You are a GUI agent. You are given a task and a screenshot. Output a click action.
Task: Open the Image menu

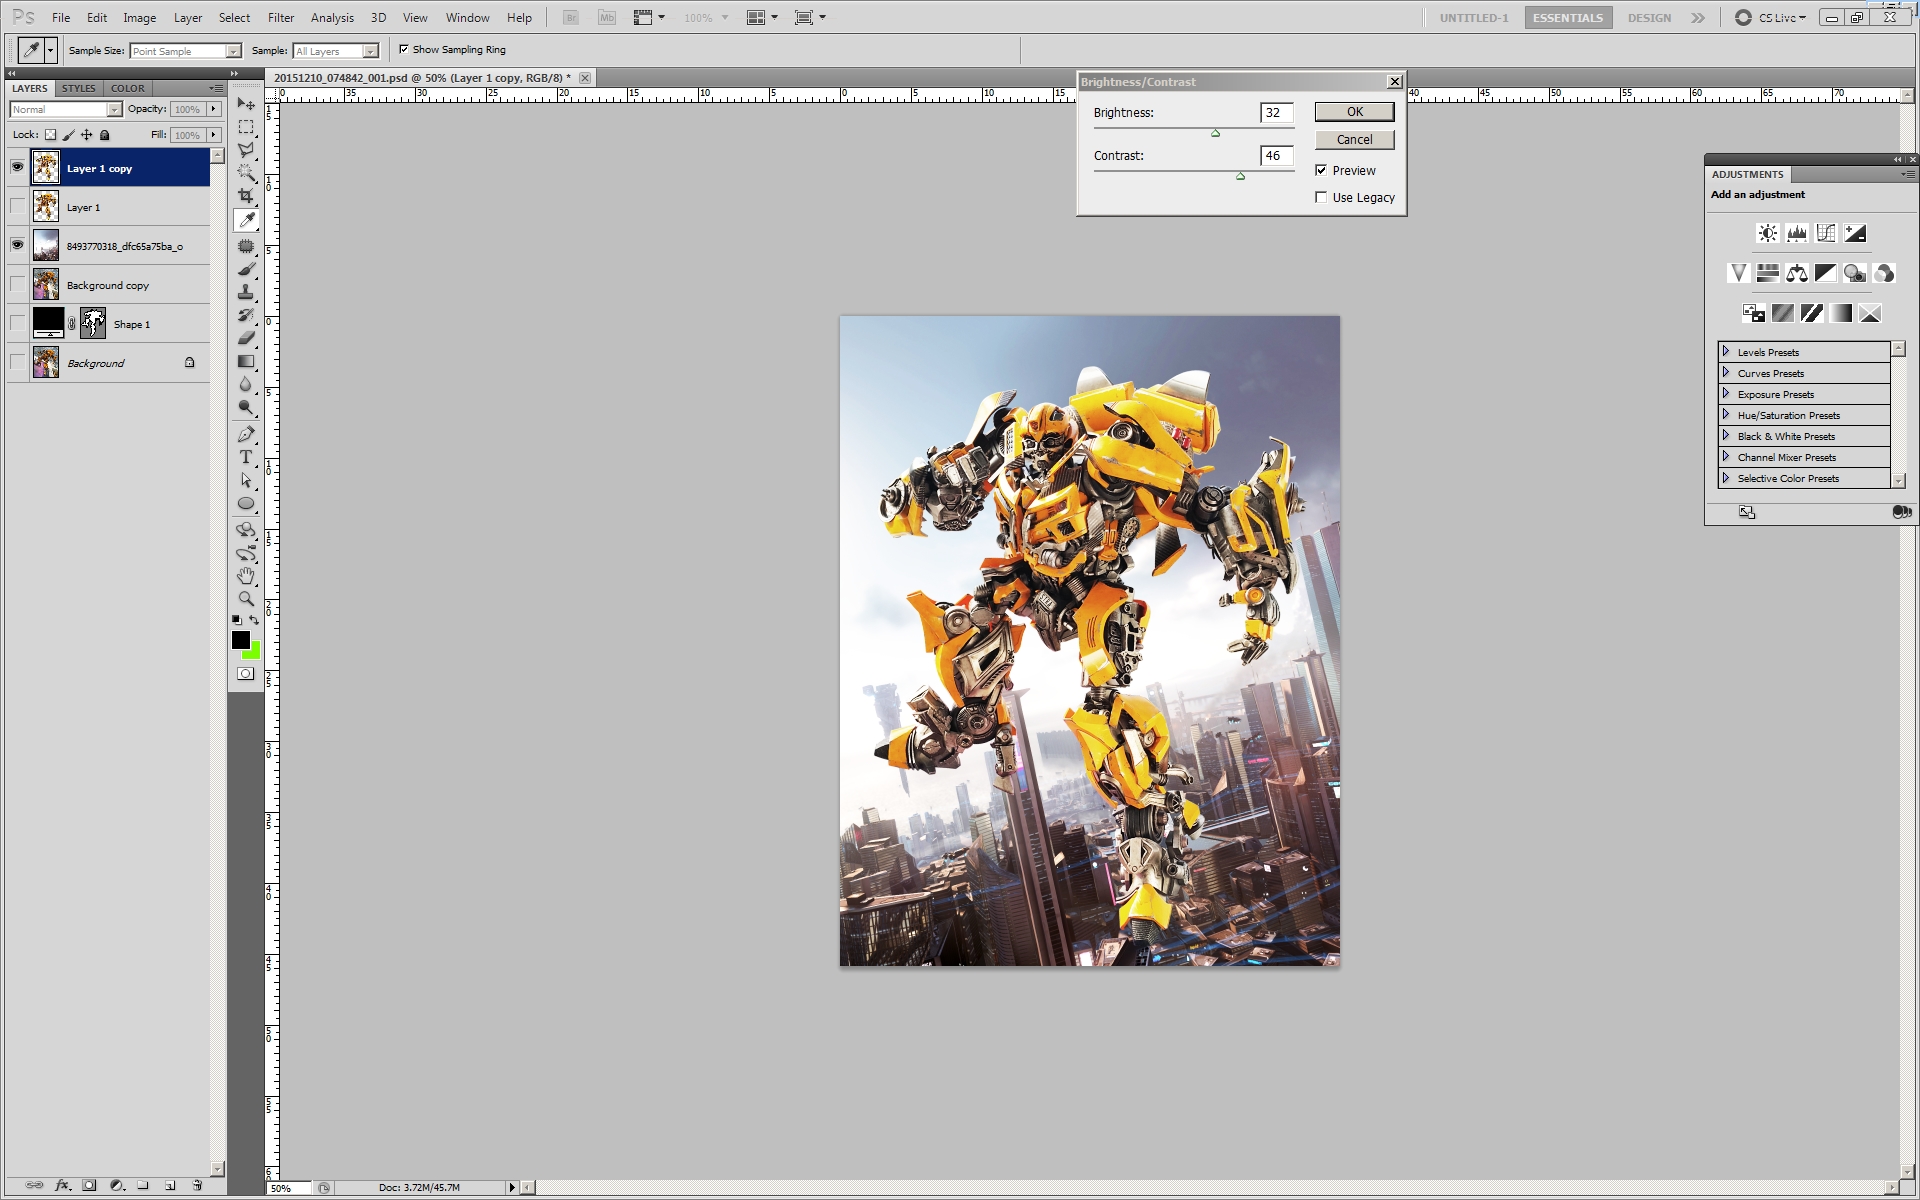pyautogui.click(x=139, y=17)
